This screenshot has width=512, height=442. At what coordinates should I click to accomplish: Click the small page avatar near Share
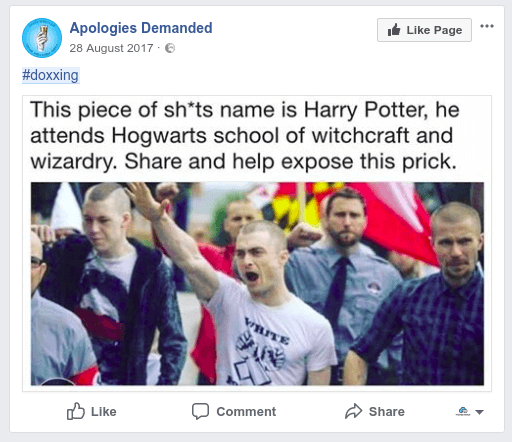(x=463, y=412)
